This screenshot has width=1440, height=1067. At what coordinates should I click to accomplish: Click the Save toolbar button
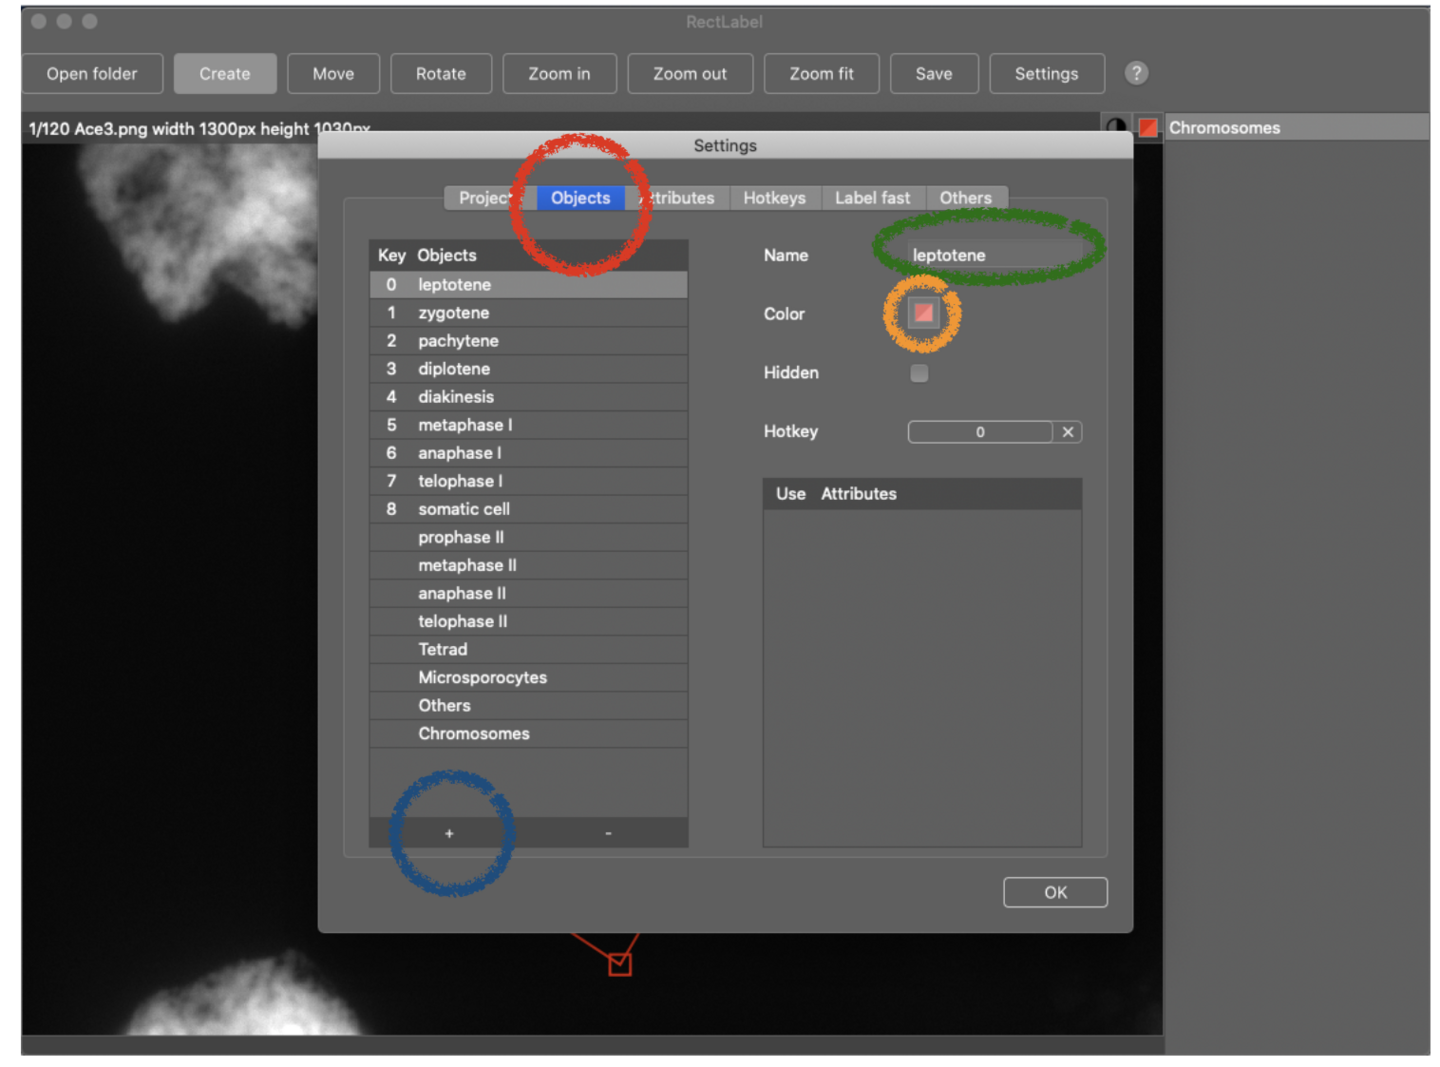coord(933,74)
